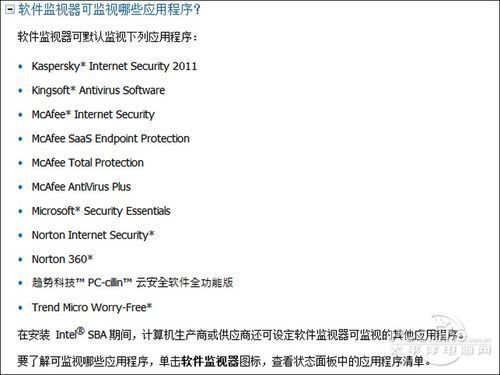Click McAfee Total Protection item
The image size is (500, 375).
88,163
